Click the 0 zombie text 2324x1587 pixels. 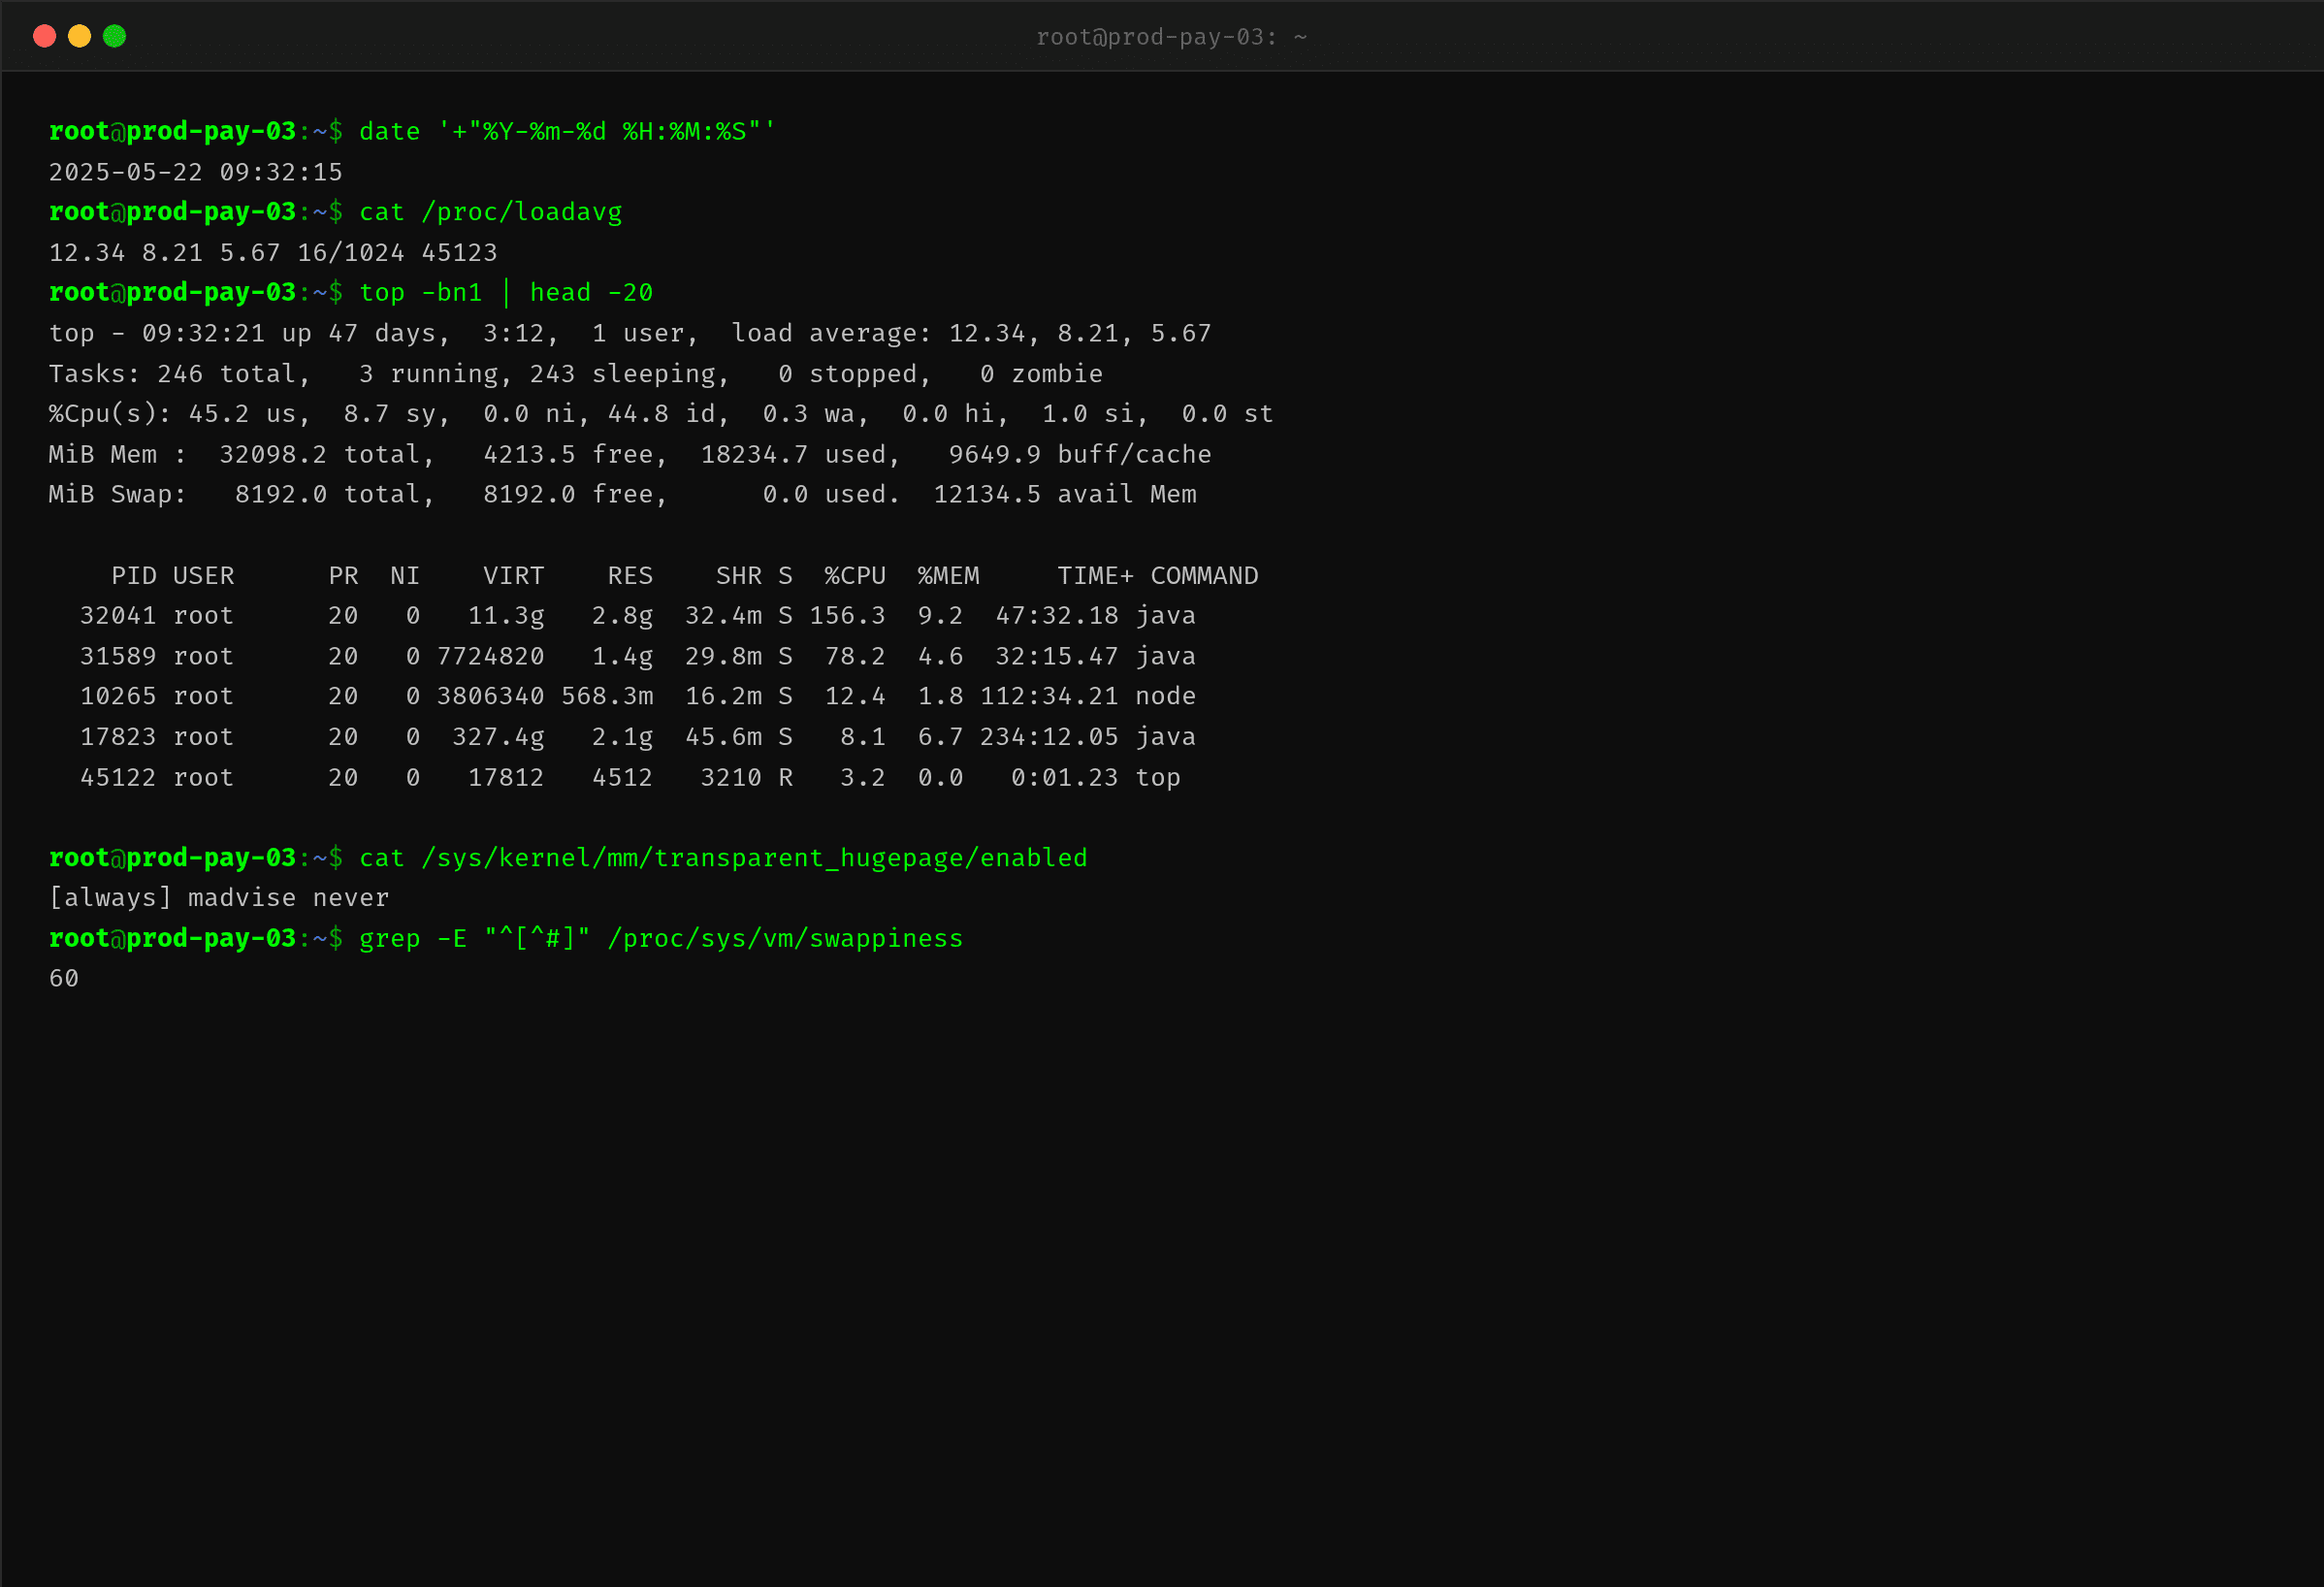pyautogui.click(x=1041, y=373)
